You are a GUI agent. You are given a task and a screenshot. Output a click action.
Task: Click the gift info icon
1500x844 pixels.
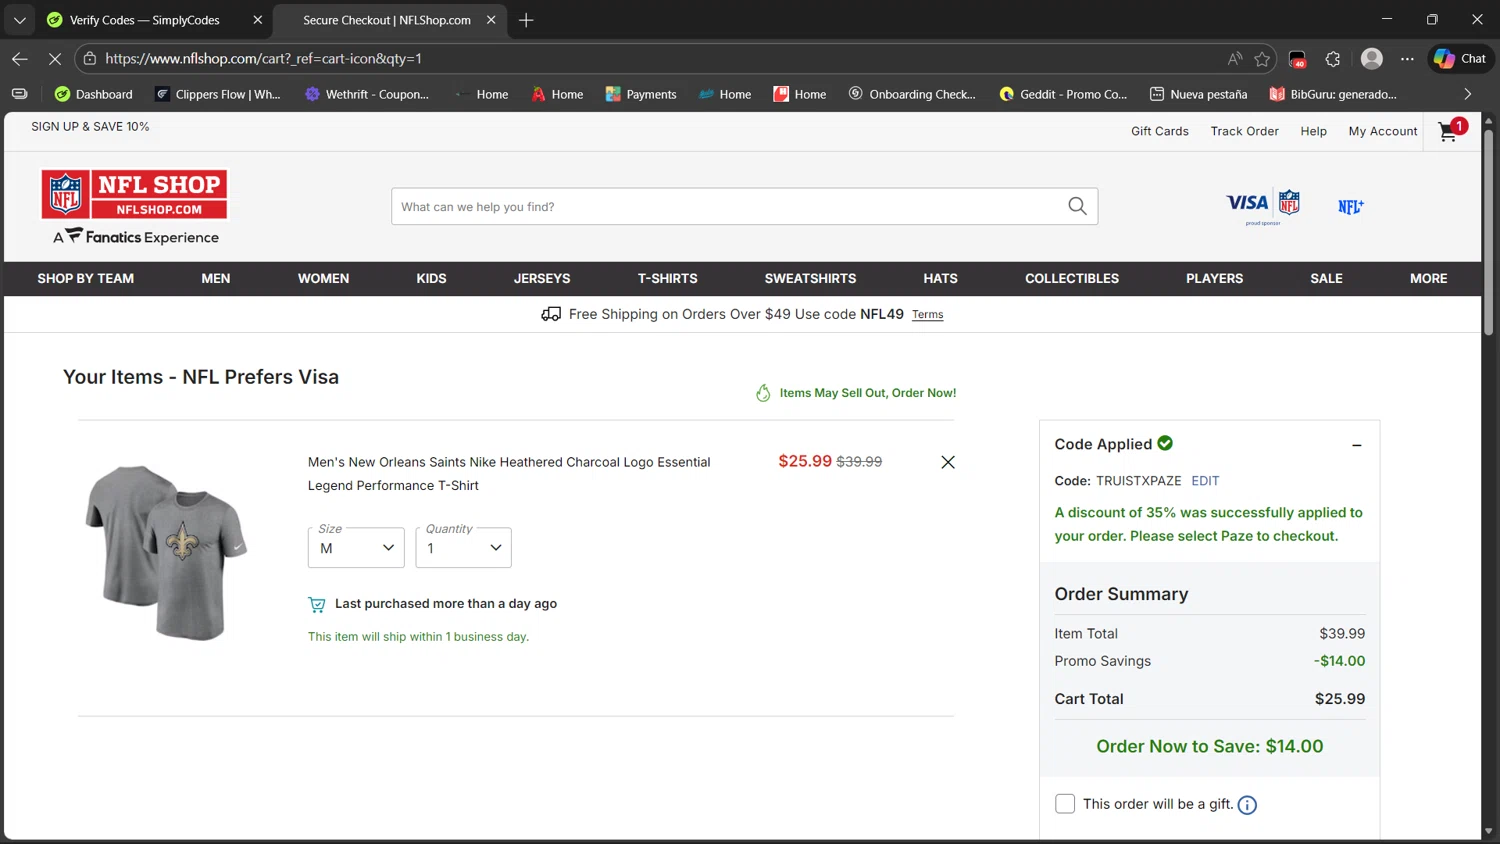[x=1247, y=805]
